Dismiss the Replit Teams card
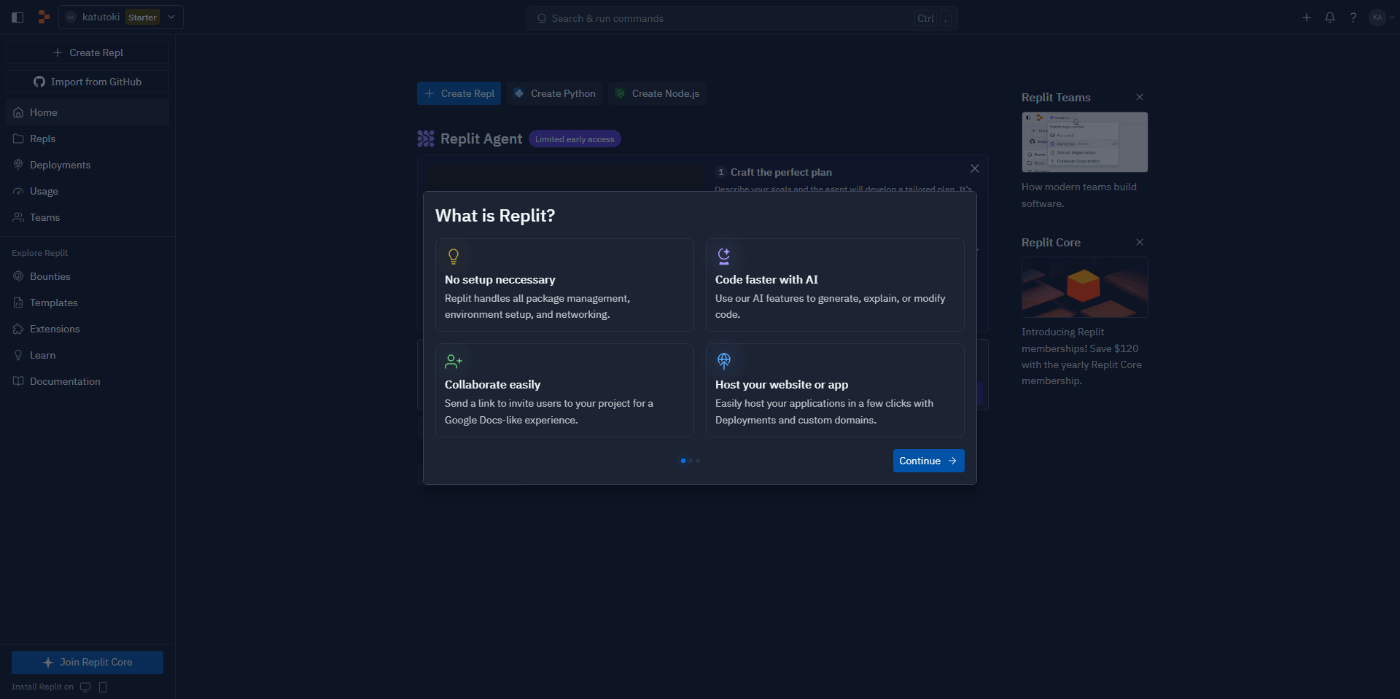This screenshot has width=1400, height=699. 1140,97
